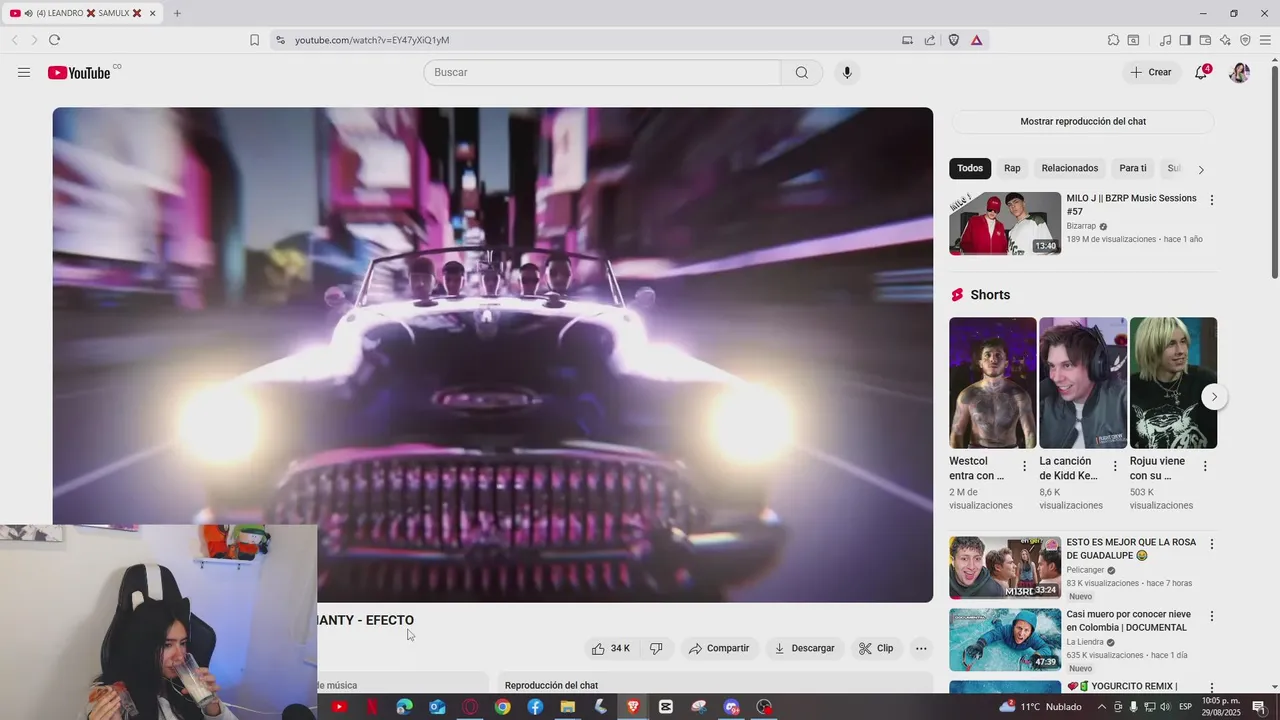Viewport: 1280px width, 720px height.
Task: Open the Brave VPN shield icon
Action: [x=1245, y=40]
